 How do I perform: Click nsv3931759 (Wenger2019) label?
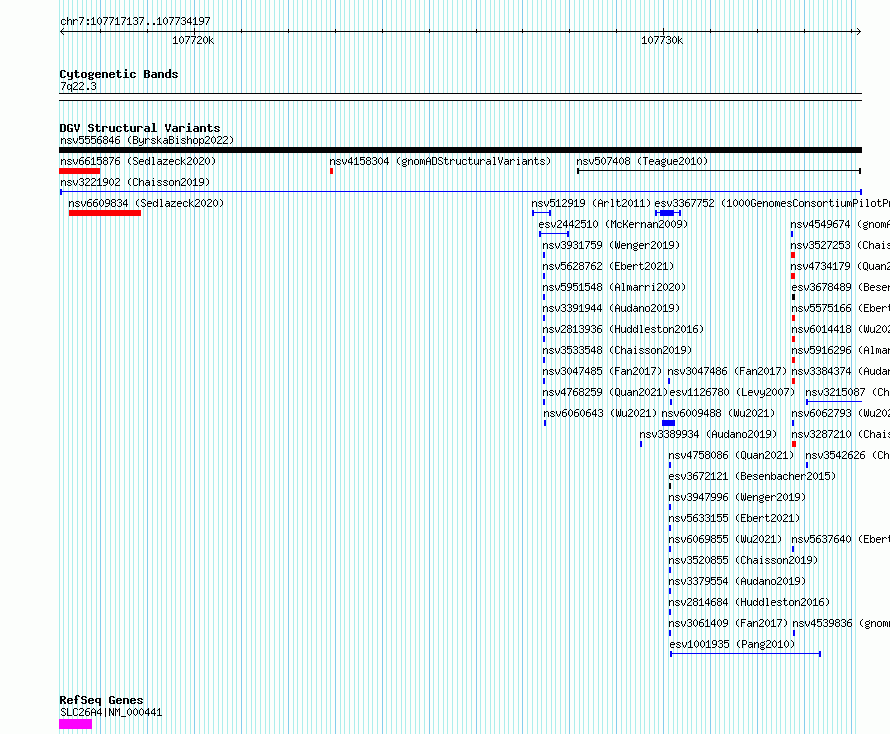click(x=611, y=245)
